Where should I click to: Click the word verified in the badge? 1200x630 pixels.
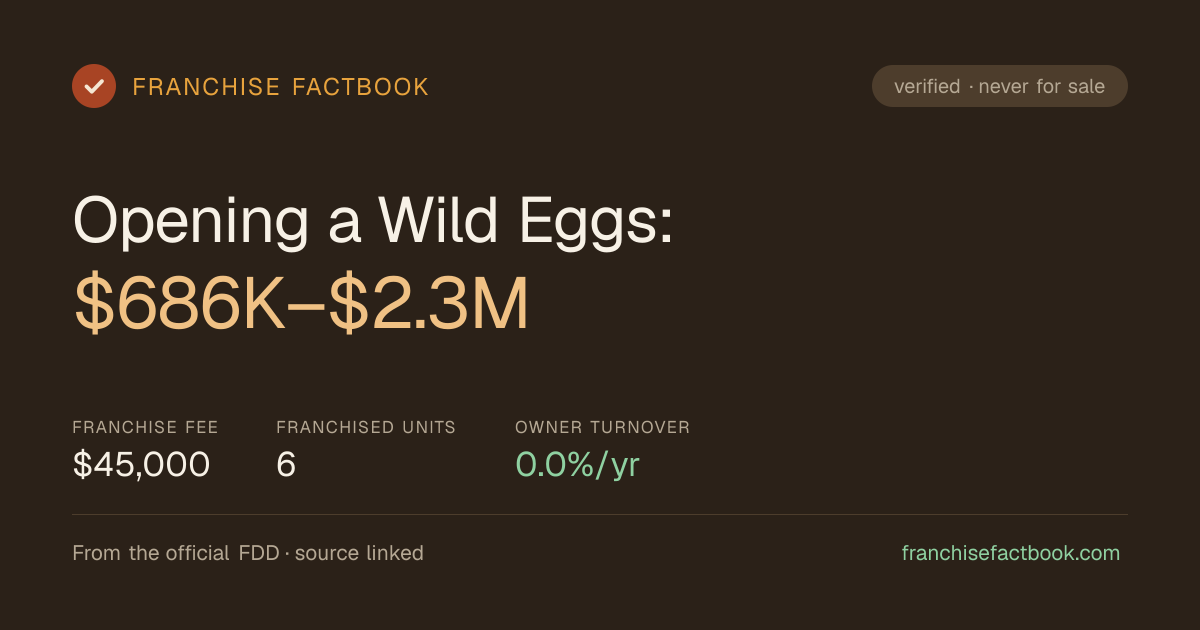coord(927,87)
